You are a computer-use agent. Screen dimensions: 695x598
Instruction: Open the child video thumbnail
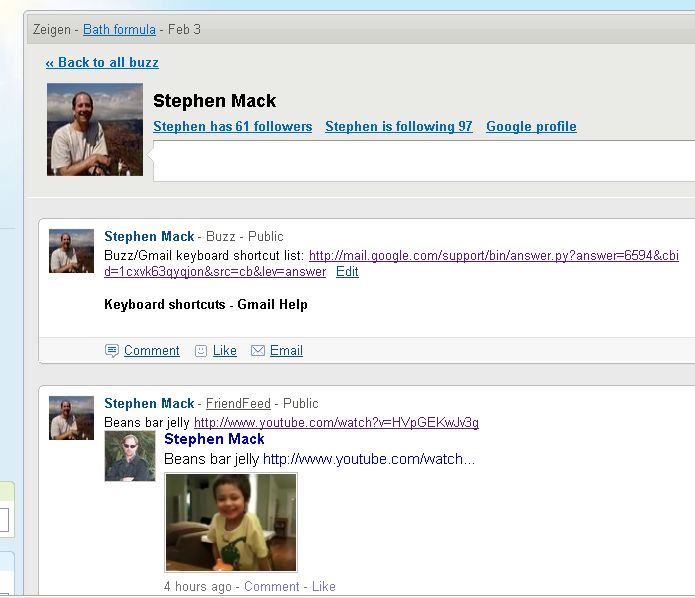[x=231, y=522]
